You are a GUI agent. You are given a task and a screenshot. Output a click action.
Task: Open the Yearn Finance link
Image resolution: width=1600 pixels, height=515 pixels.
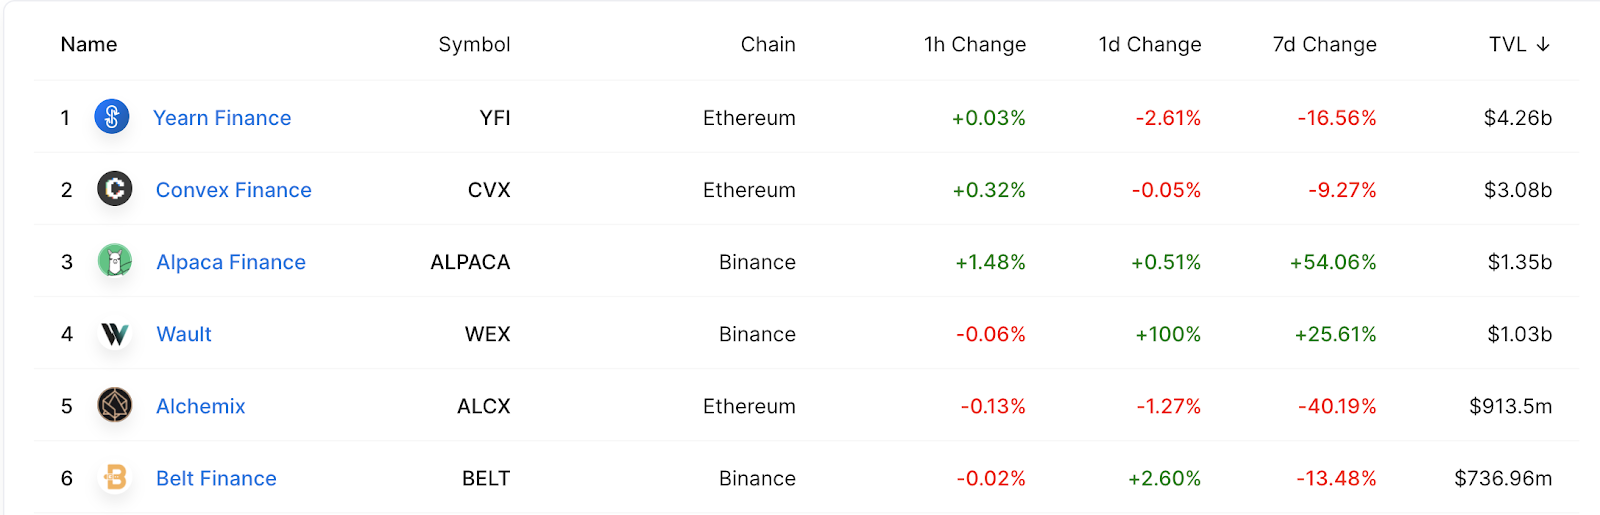tap(222, 118)
